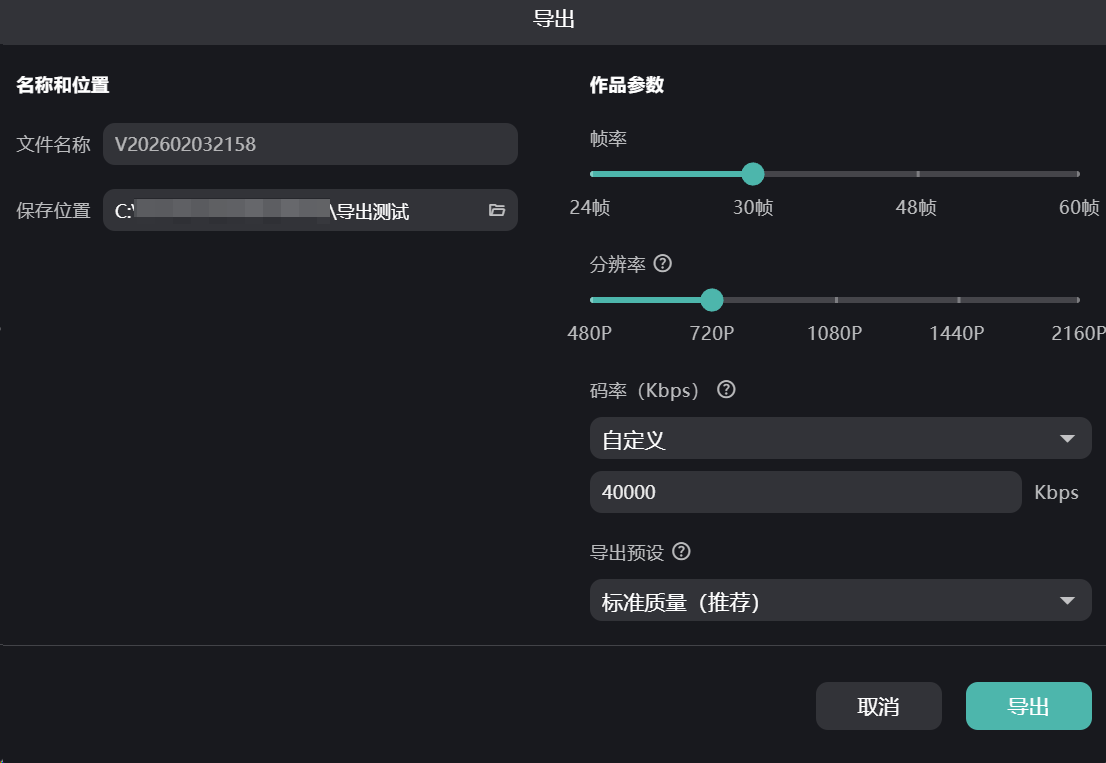Click the 40000 Kbps bitrate input field
This screenshot has width=1106, height=763.
tap(805, 492)
